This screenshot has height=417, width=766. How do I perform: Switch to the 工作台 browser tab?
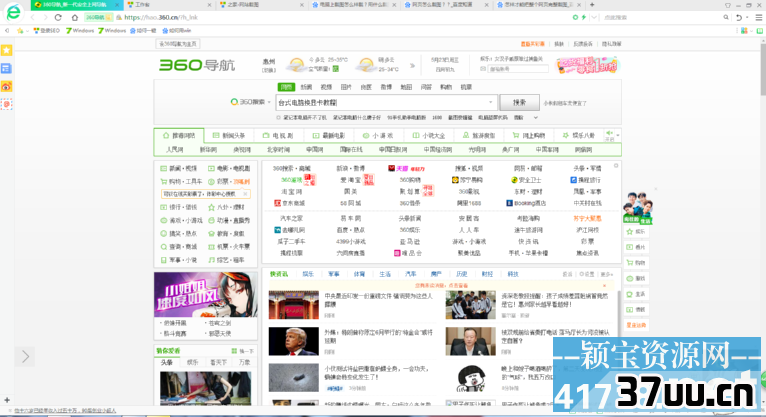point(169,4)
